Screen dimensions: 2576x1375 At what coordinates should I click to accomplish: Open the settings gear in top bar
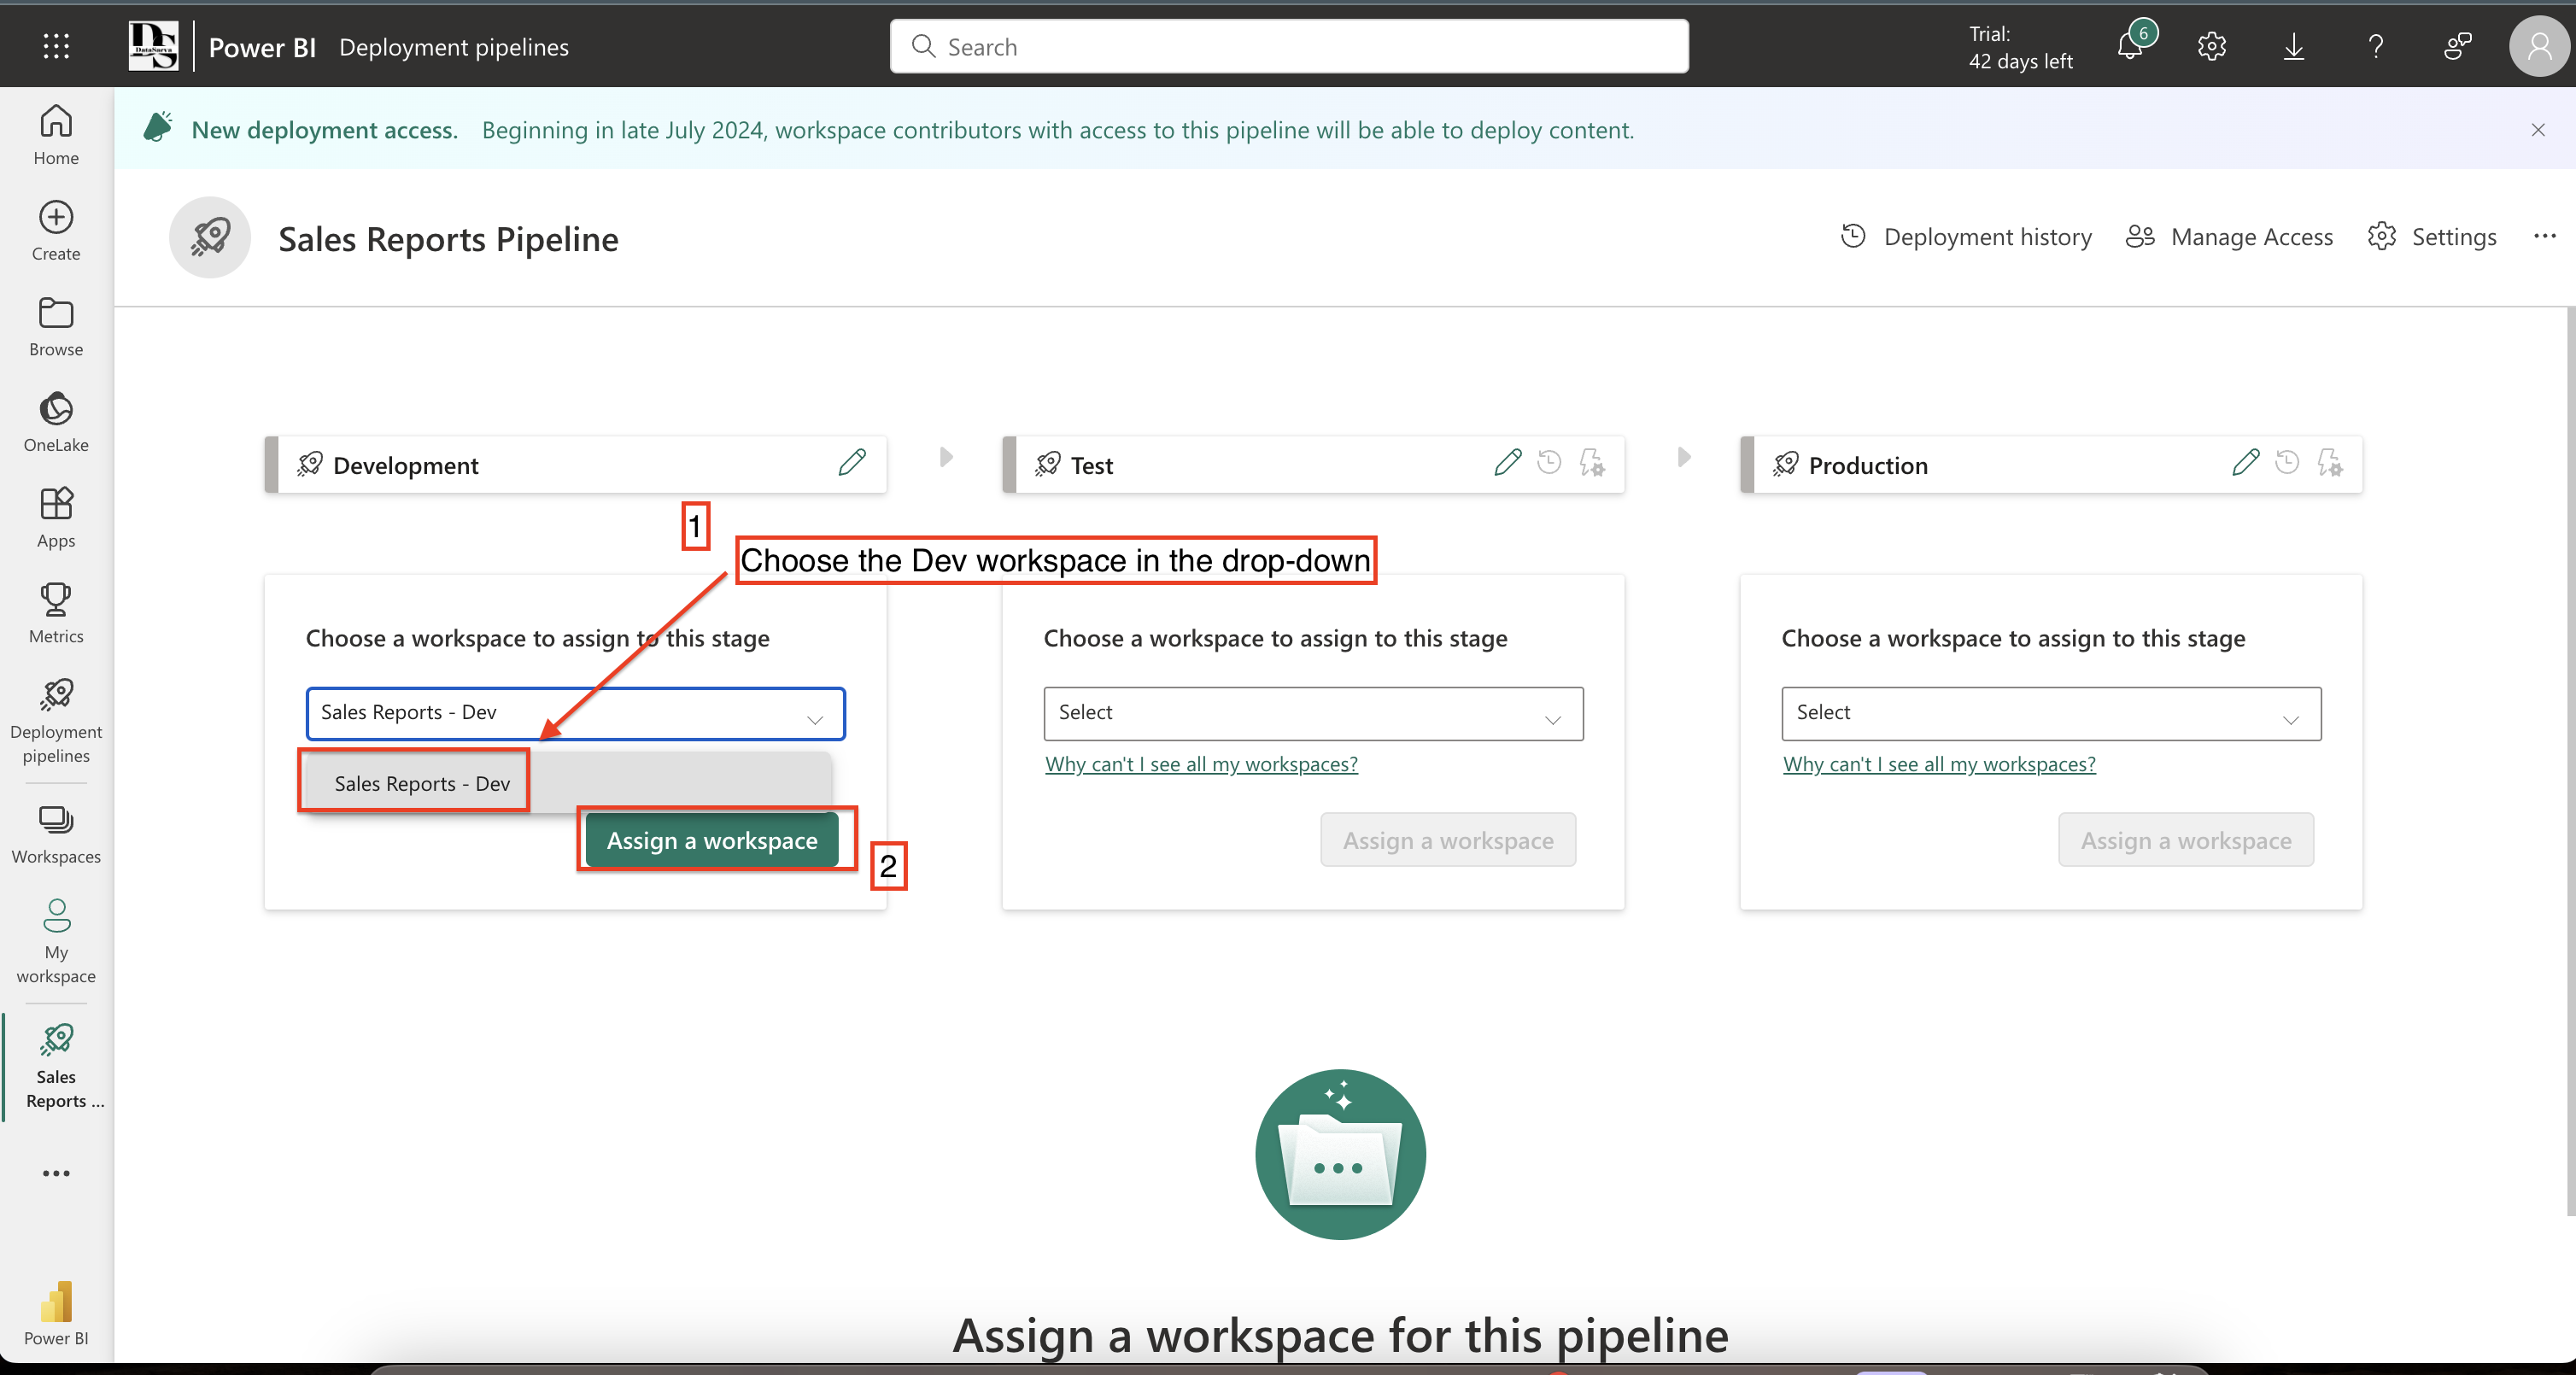coord(2212,46)
